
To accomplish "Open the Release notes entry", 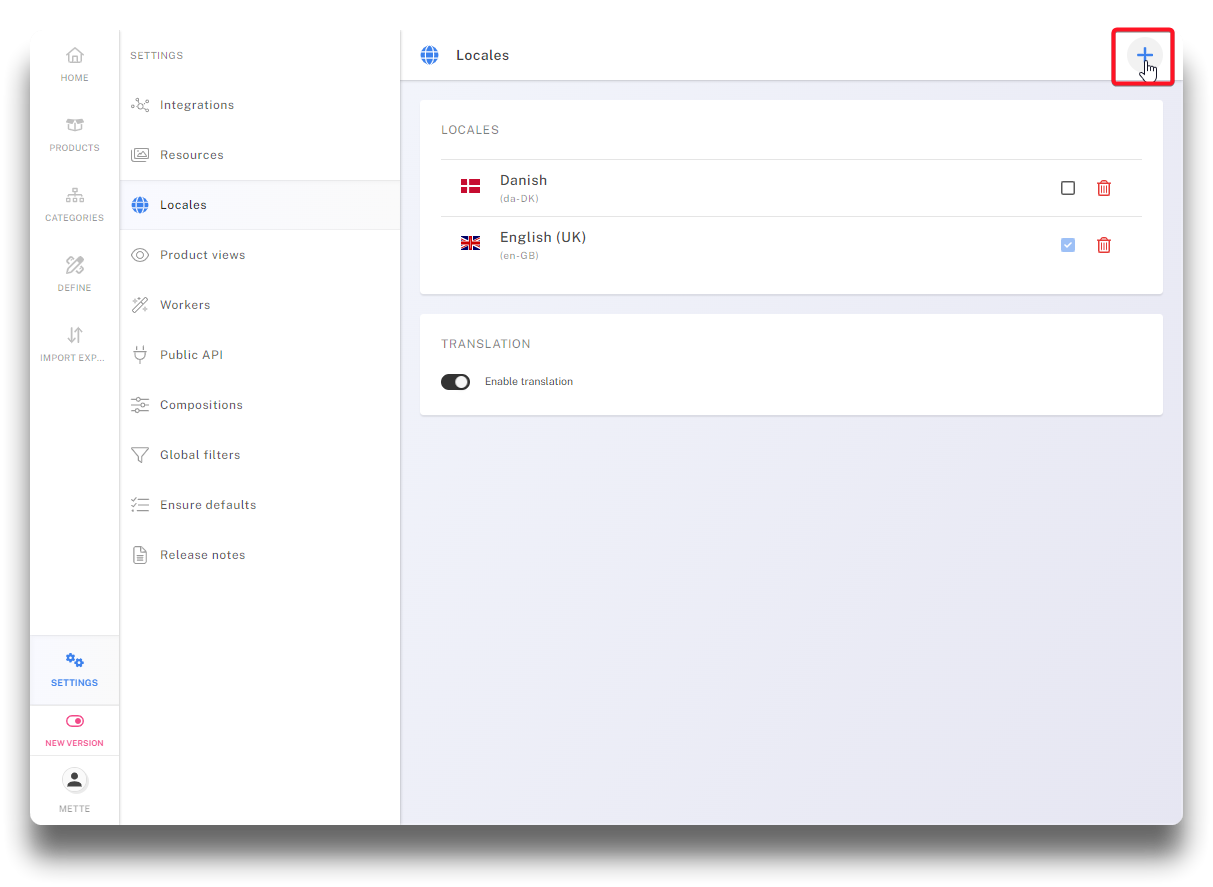I will [x=202, y=555].
